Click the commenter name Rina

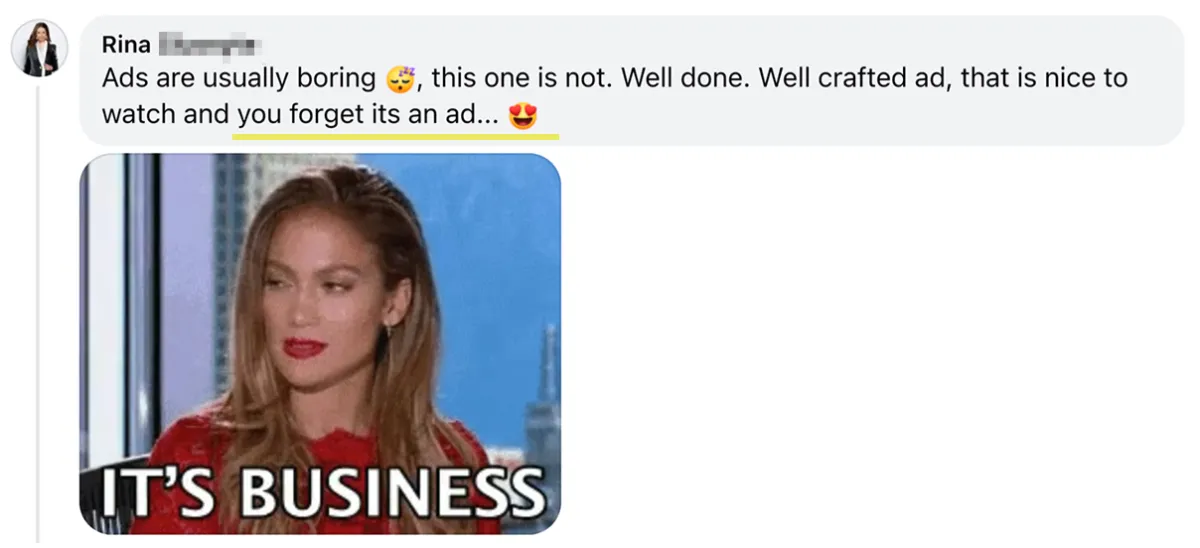click(x=126, y=44)
